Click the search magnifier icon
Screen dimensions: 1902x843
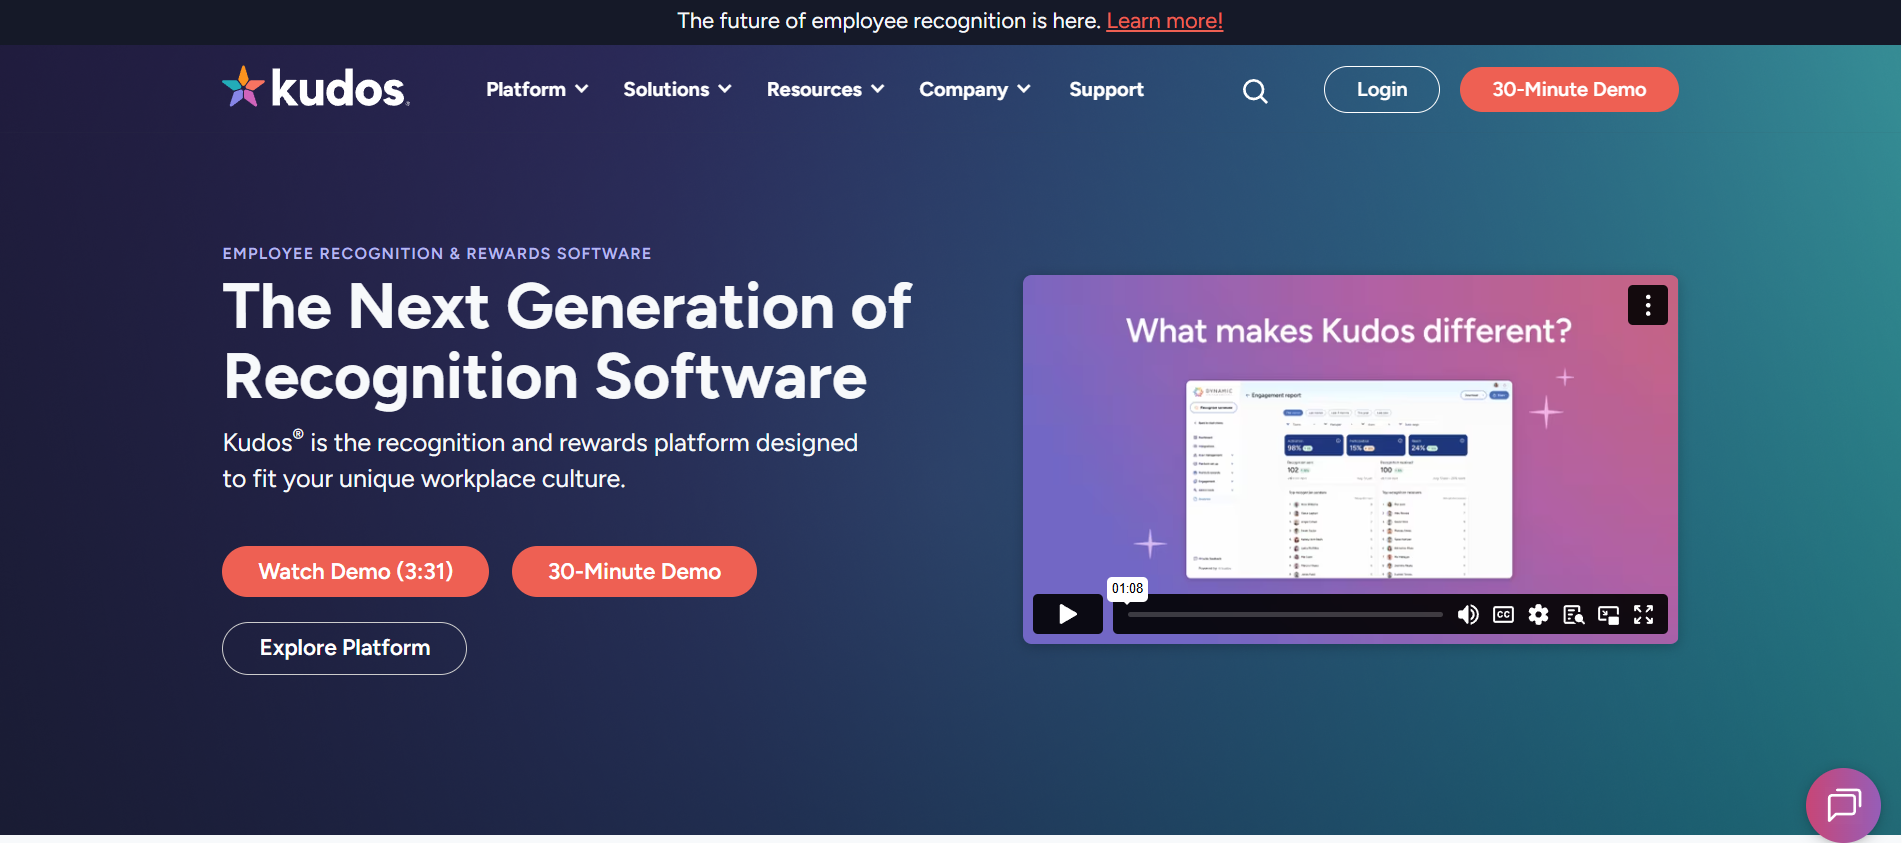1255,91
